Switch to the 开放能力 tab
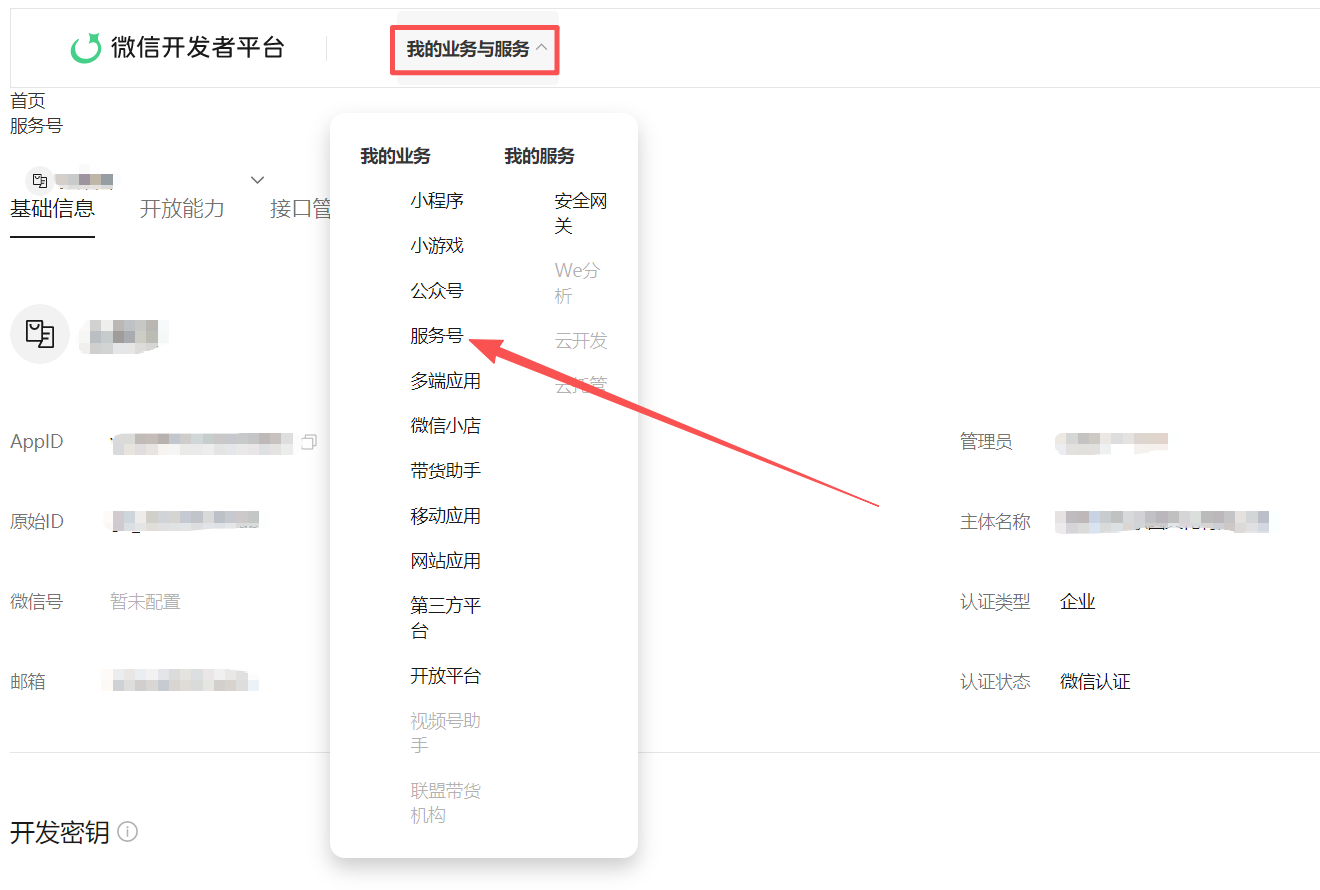The height and width of the screenshot is (890, 1320). pos(182,209)
